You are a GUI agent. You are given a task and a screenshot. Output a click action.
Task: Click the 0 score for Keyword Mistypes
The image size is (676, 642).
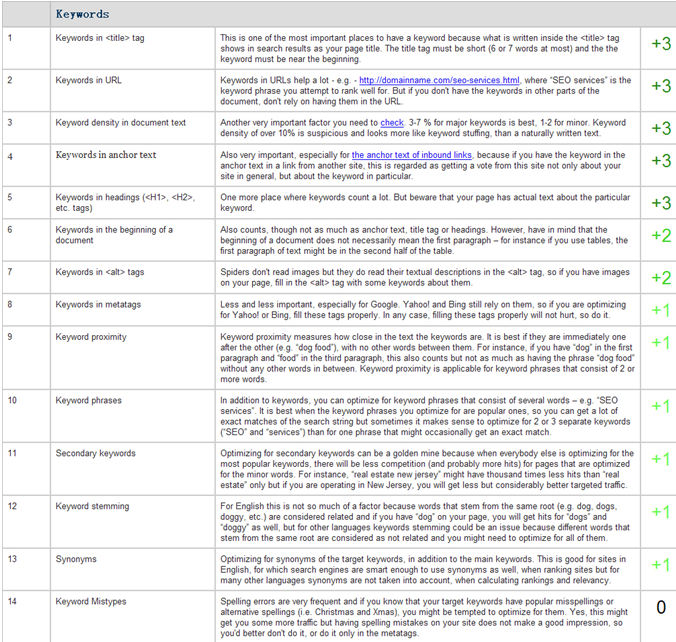pyautogui.click(x=660, y=607)
